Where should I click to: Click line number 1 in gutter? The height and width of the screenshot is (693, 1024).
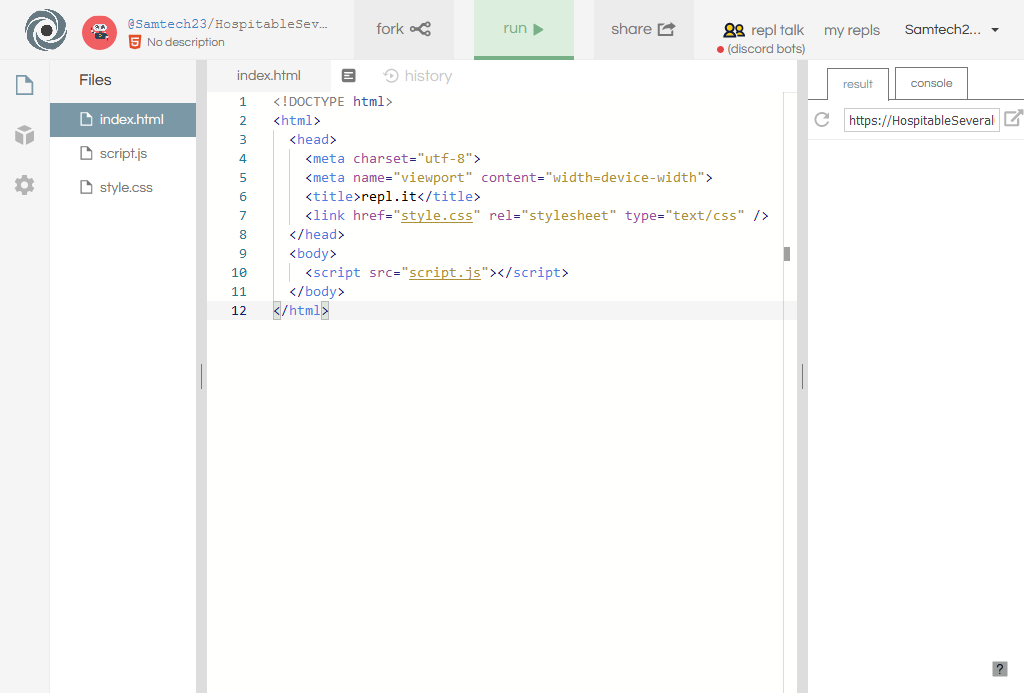pos(242,101)
